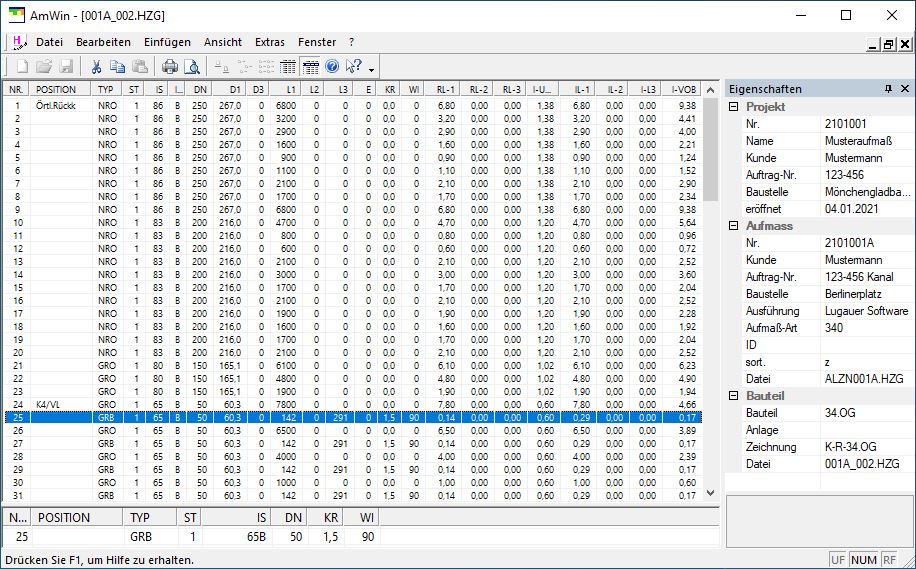
Task: Click the I-VOB column header
Action: pyautogui.click(x=682, y=89)
